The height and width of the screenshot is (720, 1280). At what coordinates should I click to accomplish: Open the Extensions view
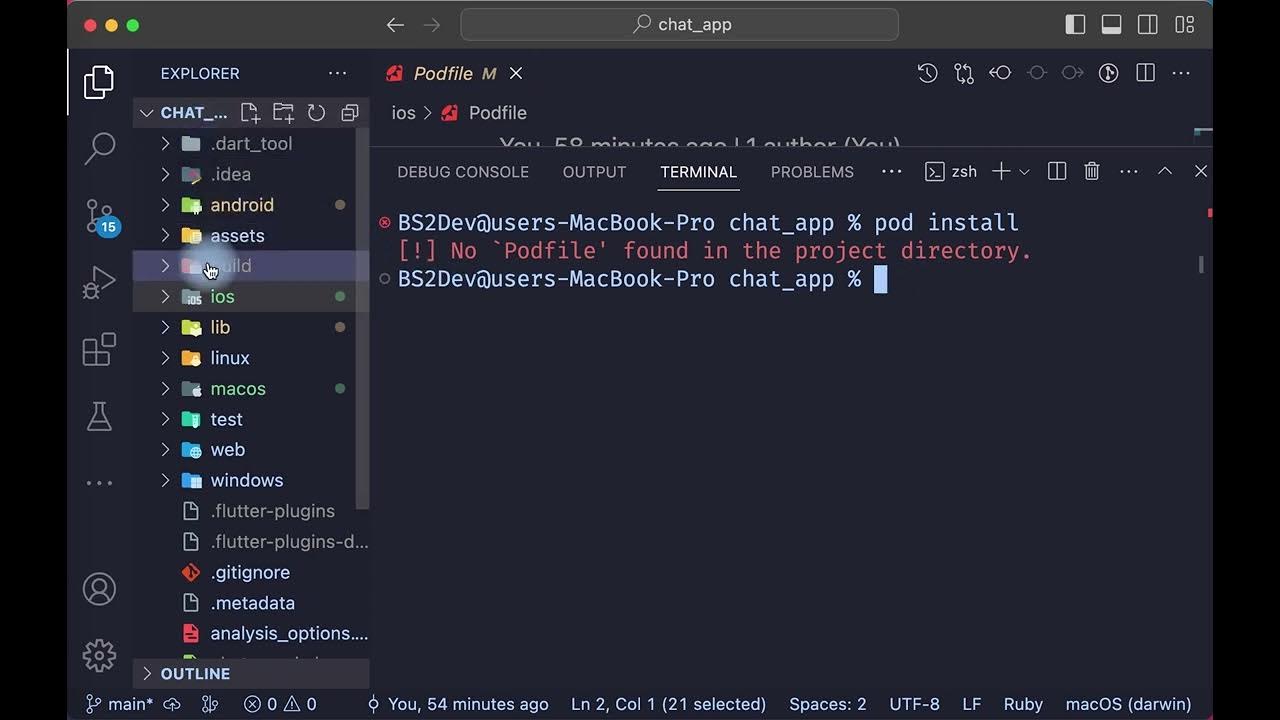click(x=99, y=350)
